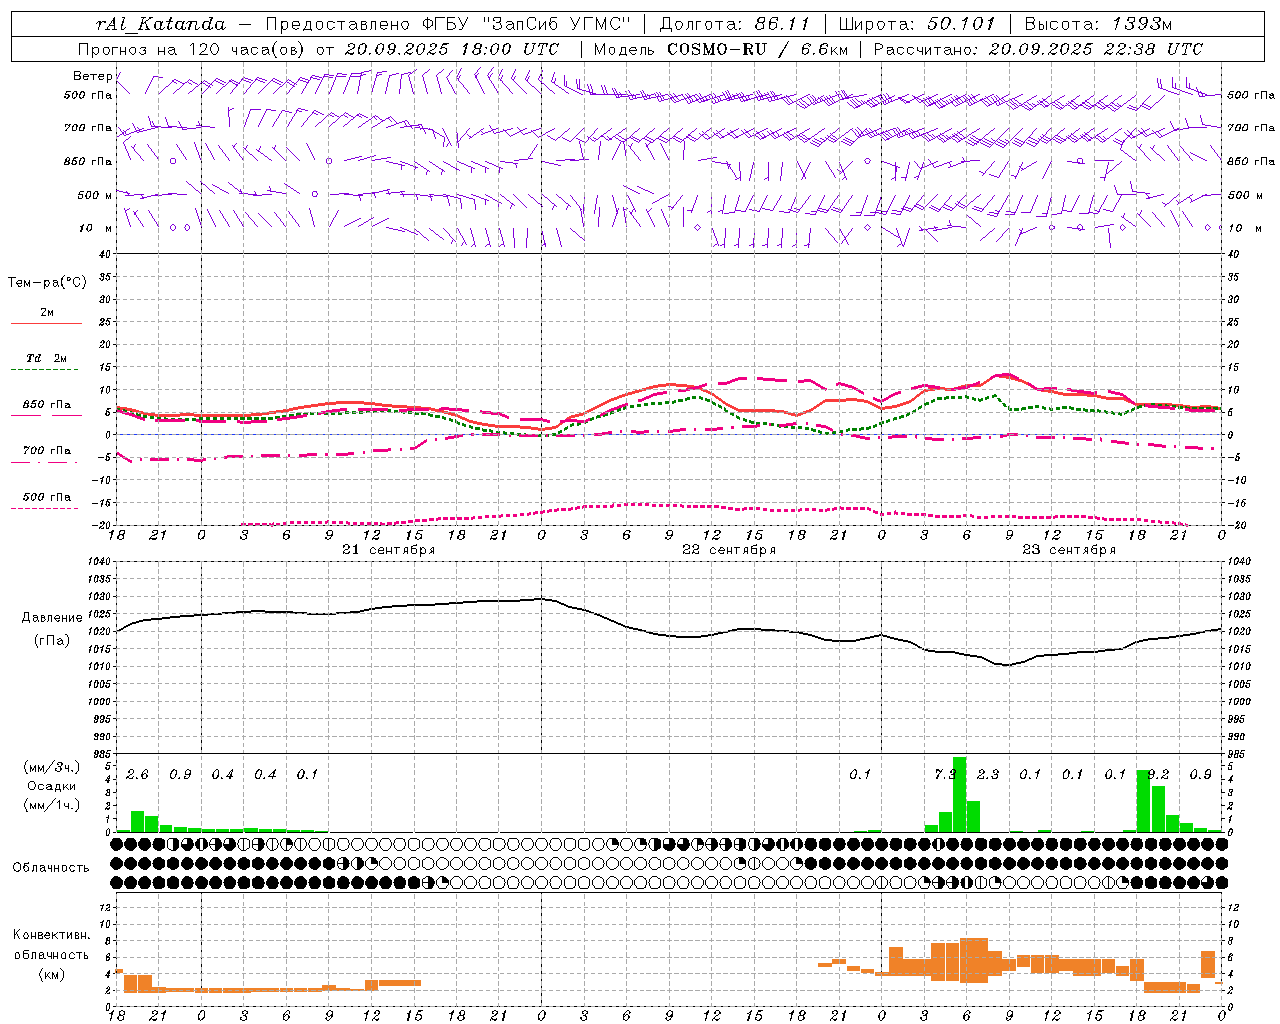Viewport: 1280px width, 1024px height.
Task: Click the Рассчитано: 20.09.2025 22:38 UTC timestamp
Action: [1038, 49]
